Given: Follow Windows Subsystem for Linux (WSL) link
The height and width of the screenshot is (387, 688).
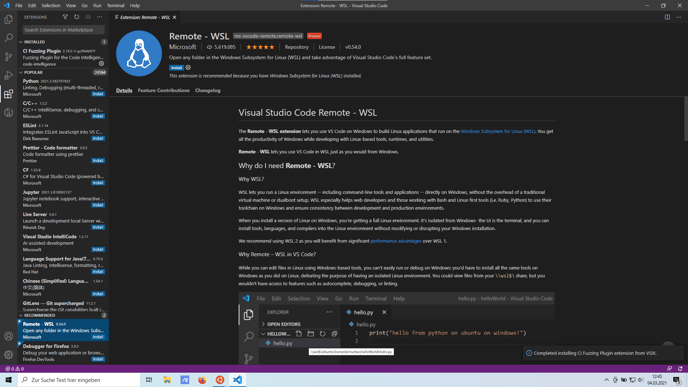Looking at the screenshot, I should pos(498,131).
